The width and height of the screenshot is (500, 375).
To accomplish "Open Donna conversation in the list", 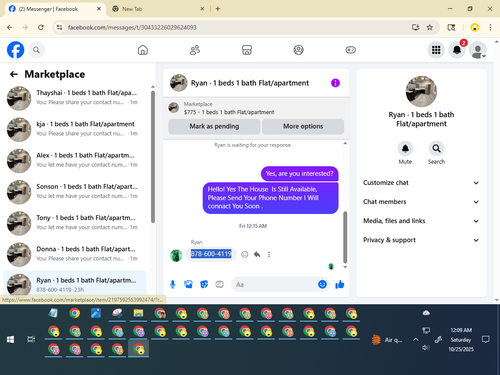I will (x=75, y=254).
